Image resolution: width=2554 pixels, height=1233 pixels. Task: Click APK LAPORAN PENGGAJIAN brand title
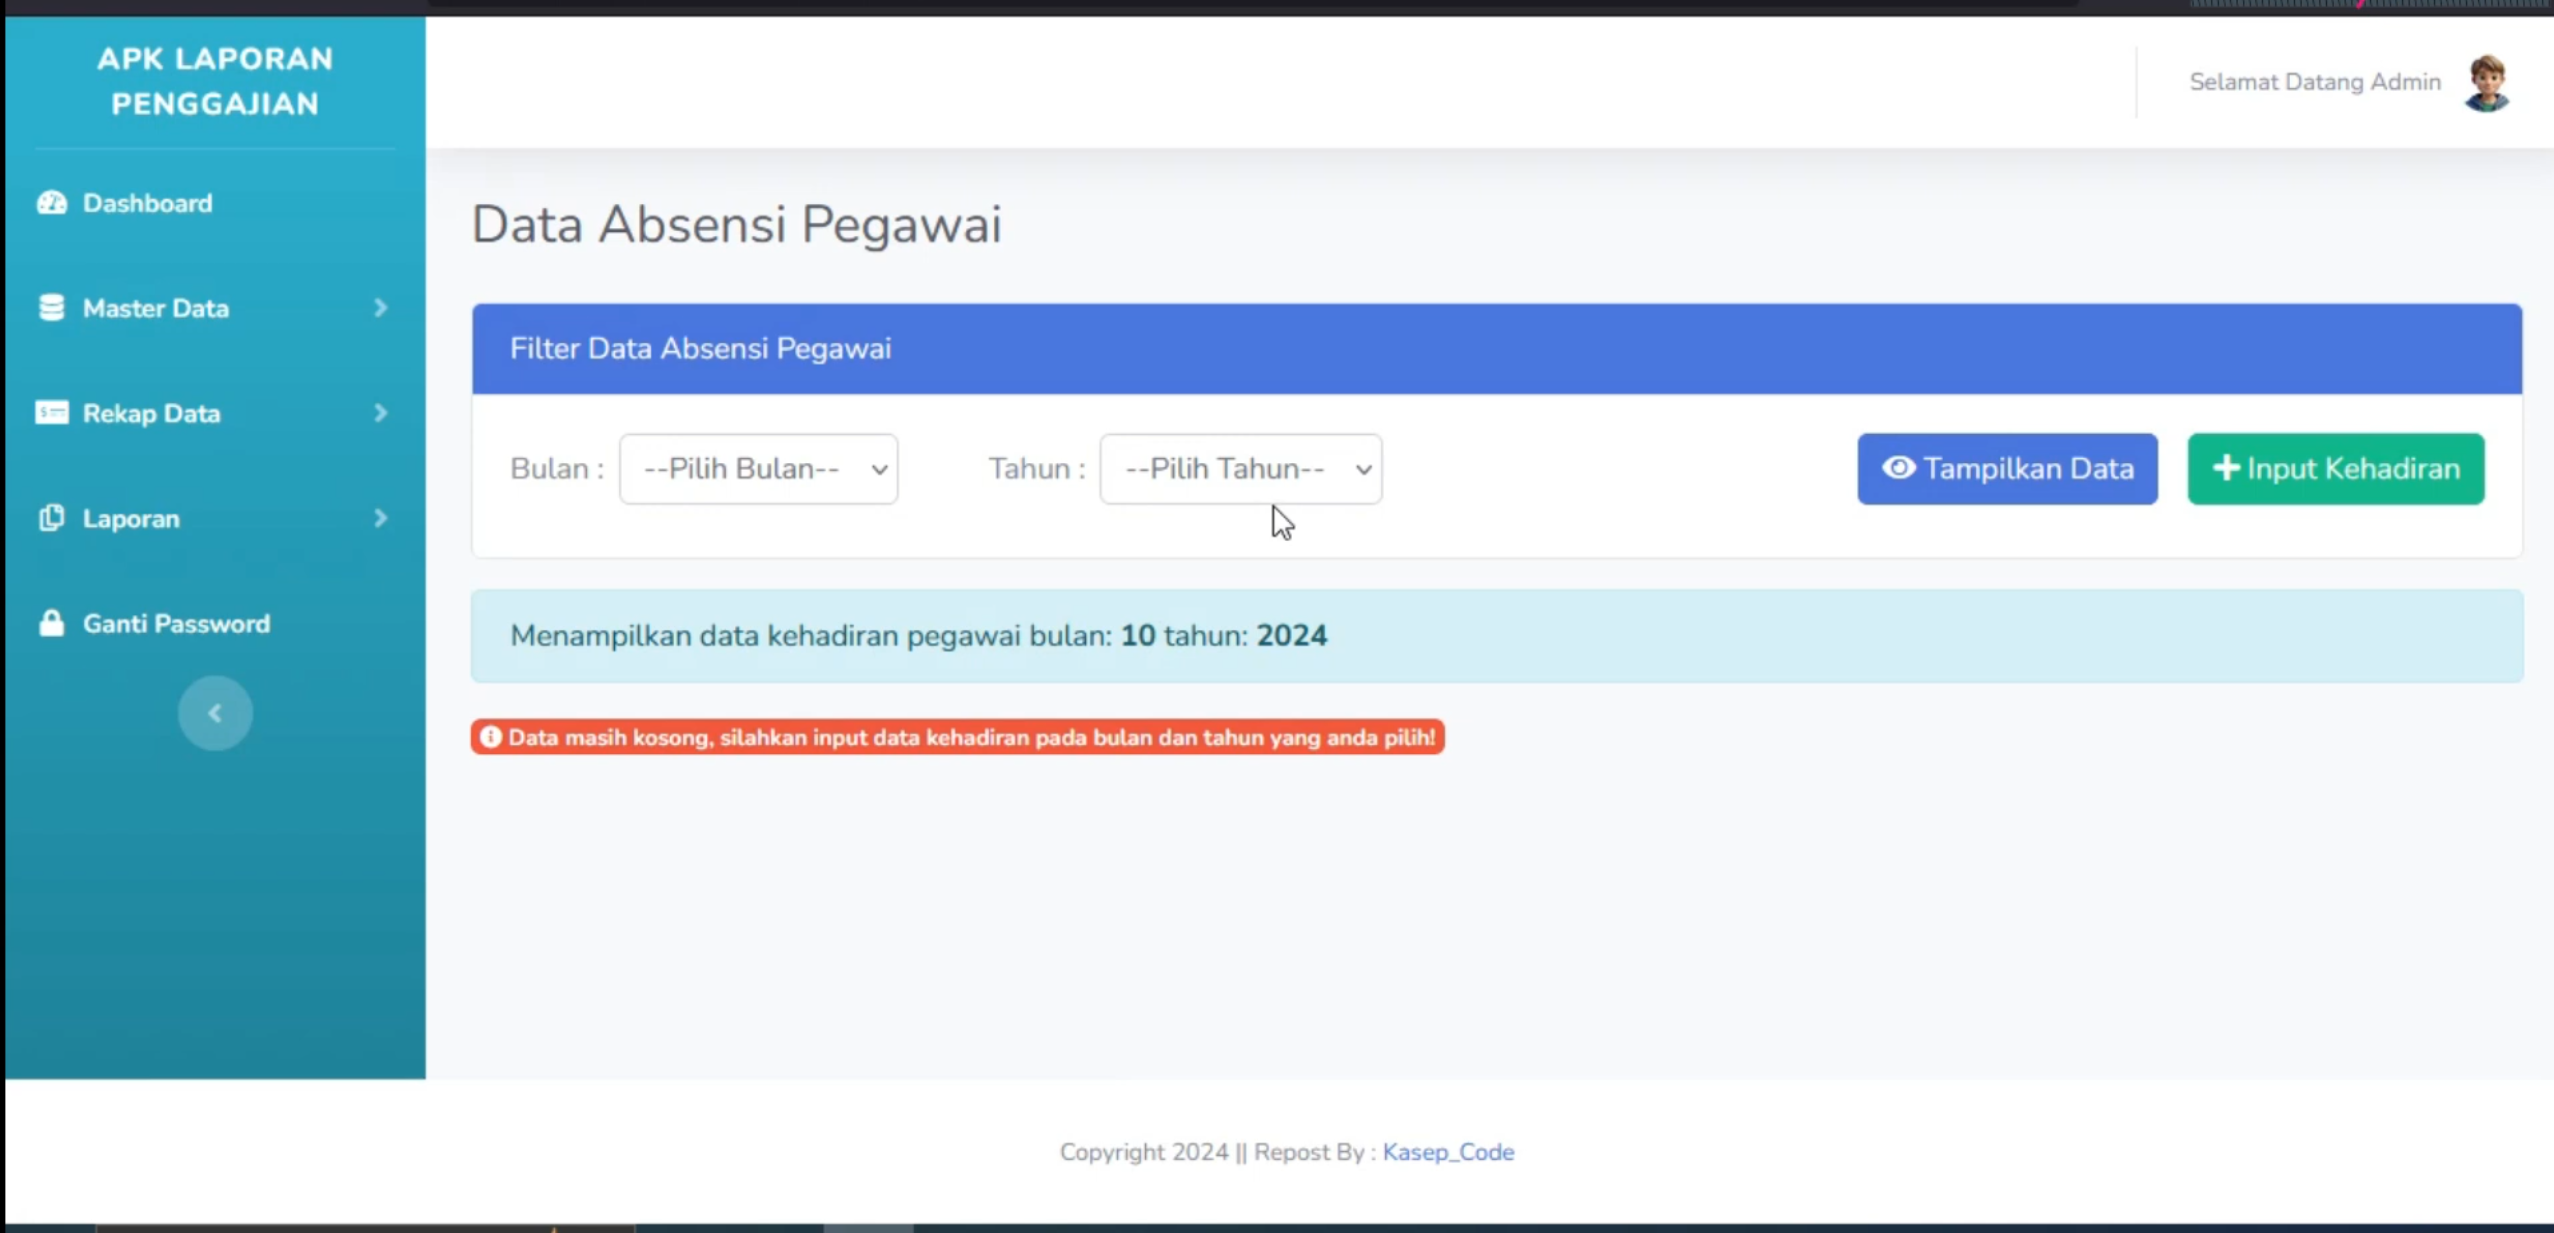pos(215,81)
